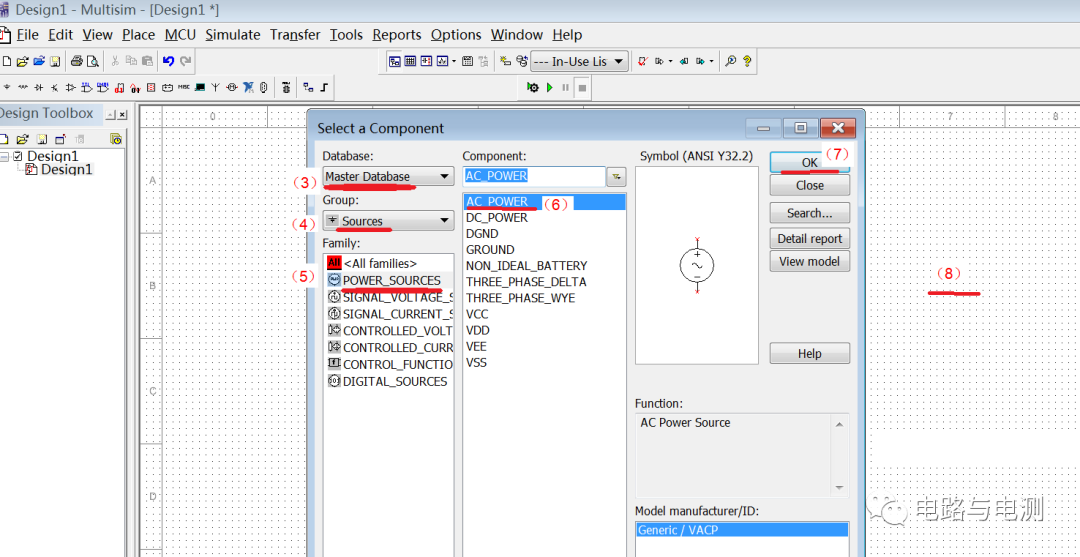1080x557 pixels.
Task: Open the Spreadsheet View icon
Action: pos(411,61)
